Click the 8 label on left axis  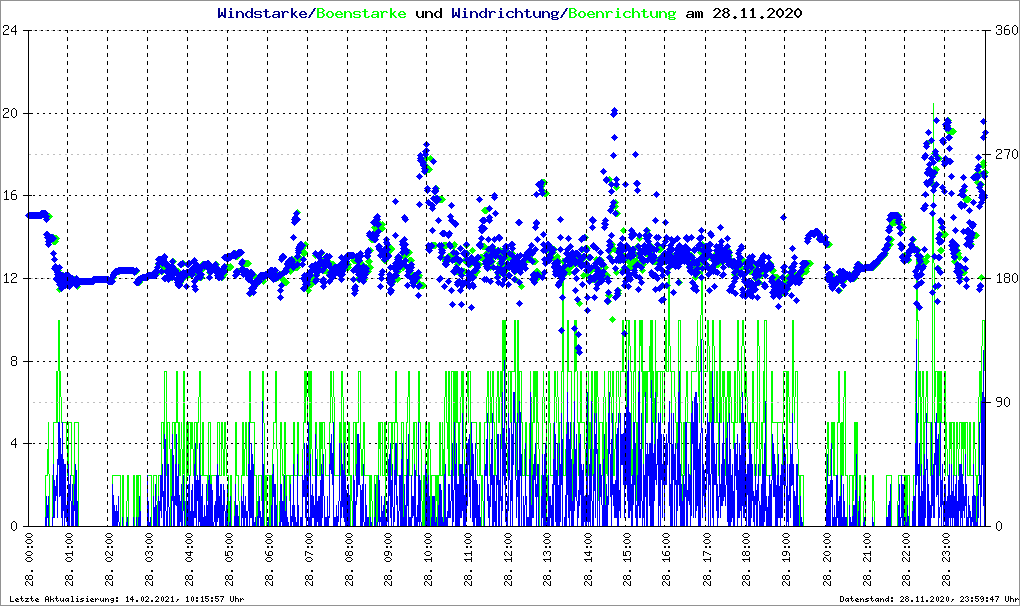[x=14, y=361]
